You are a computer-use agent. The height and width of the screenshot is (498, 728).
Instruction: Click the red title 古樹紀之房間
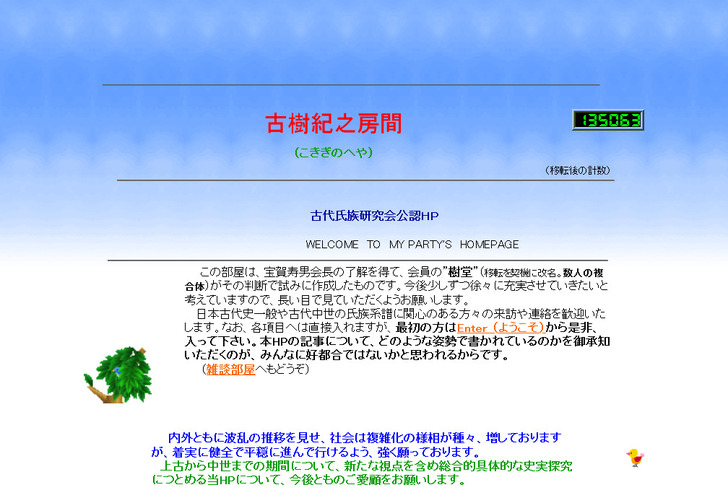point(333,124)
